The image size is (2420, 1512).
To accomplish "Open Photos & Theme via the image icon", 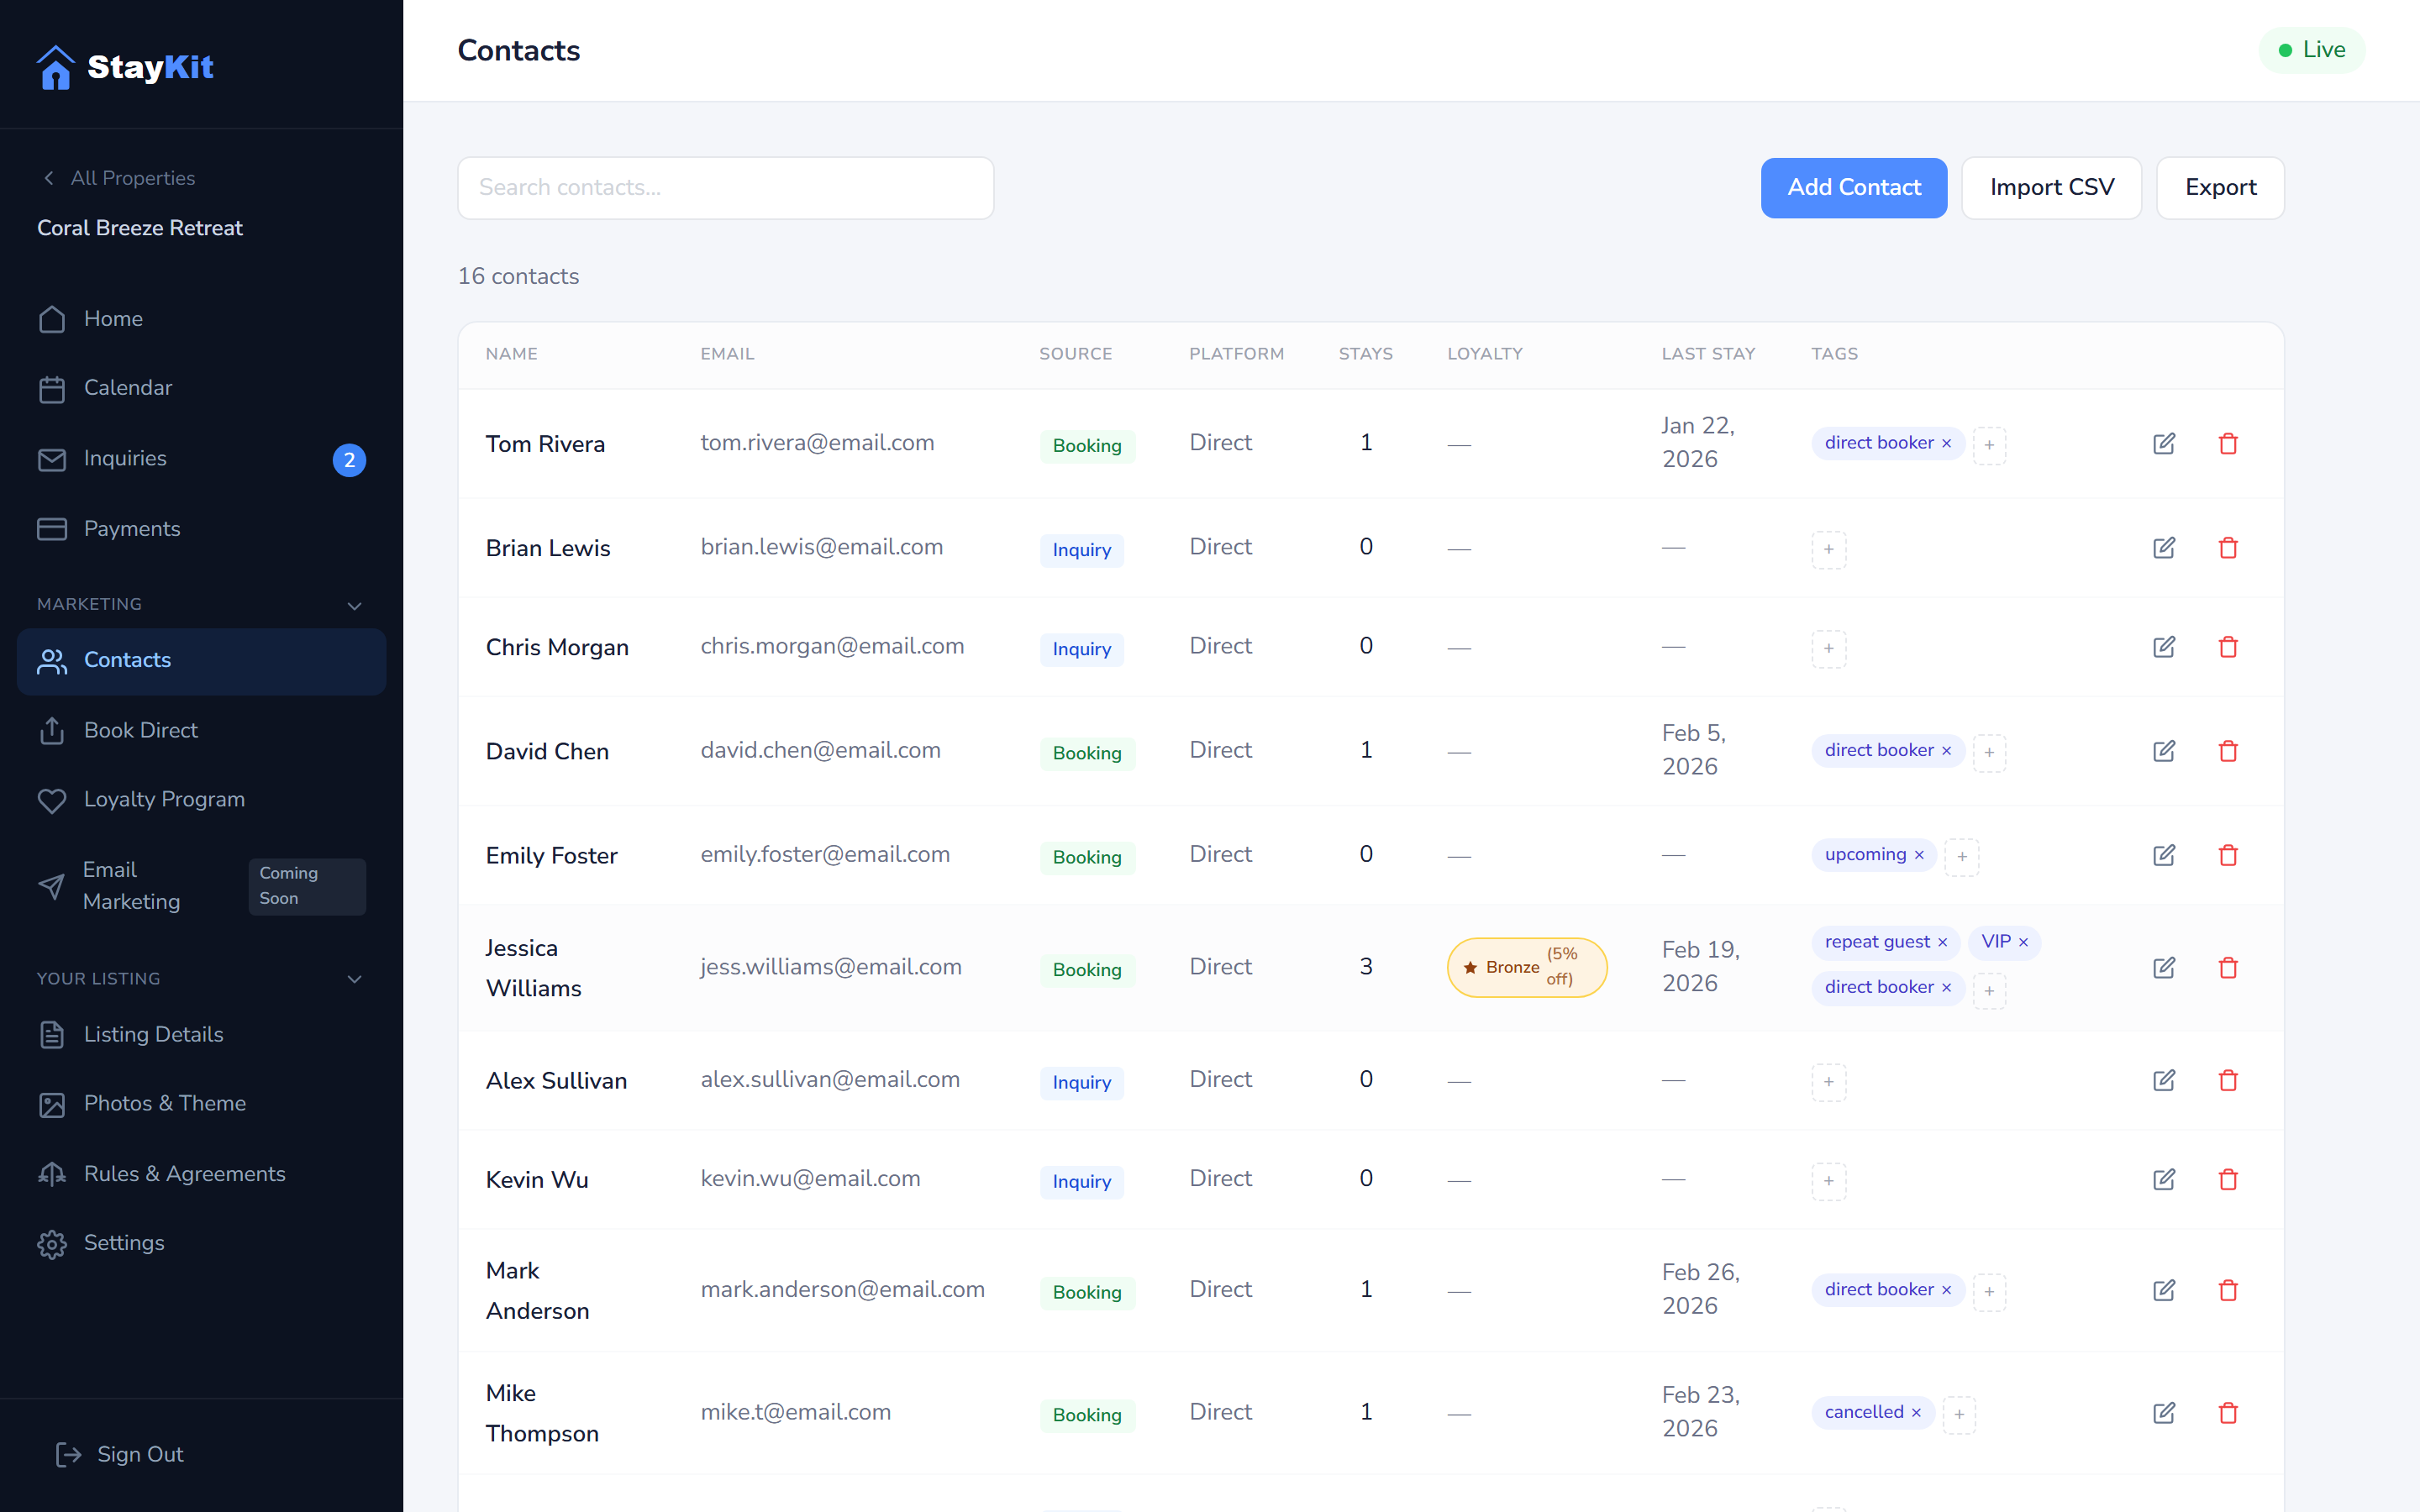I will click(52, 1104).
